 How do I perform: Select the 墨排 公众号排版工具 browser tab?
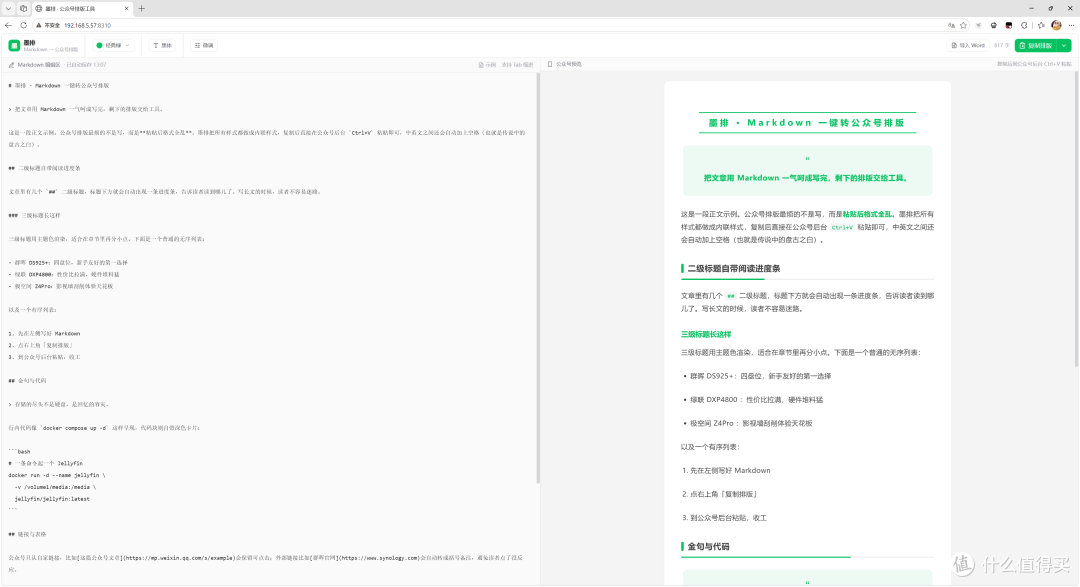point(81,8)
